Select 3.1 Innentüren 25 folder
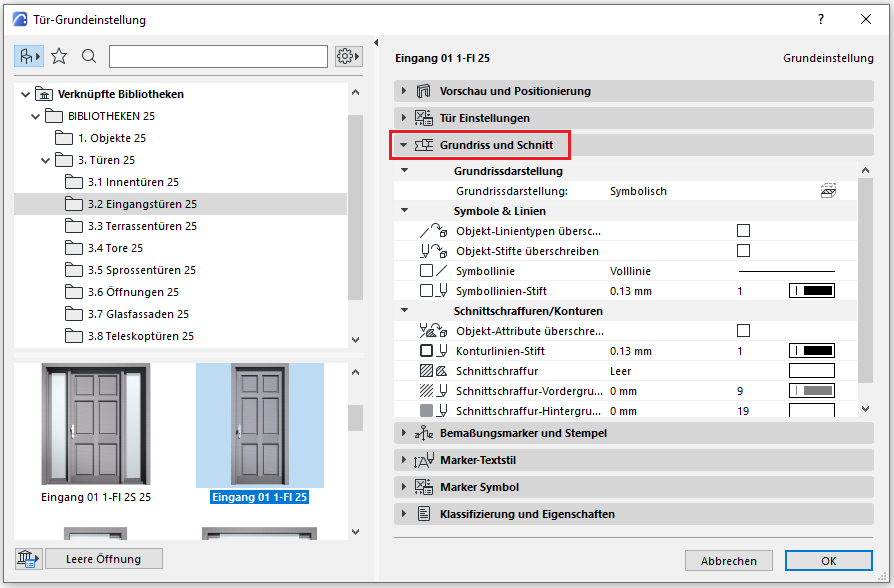 pyautogui.click(x=133, y=182)
